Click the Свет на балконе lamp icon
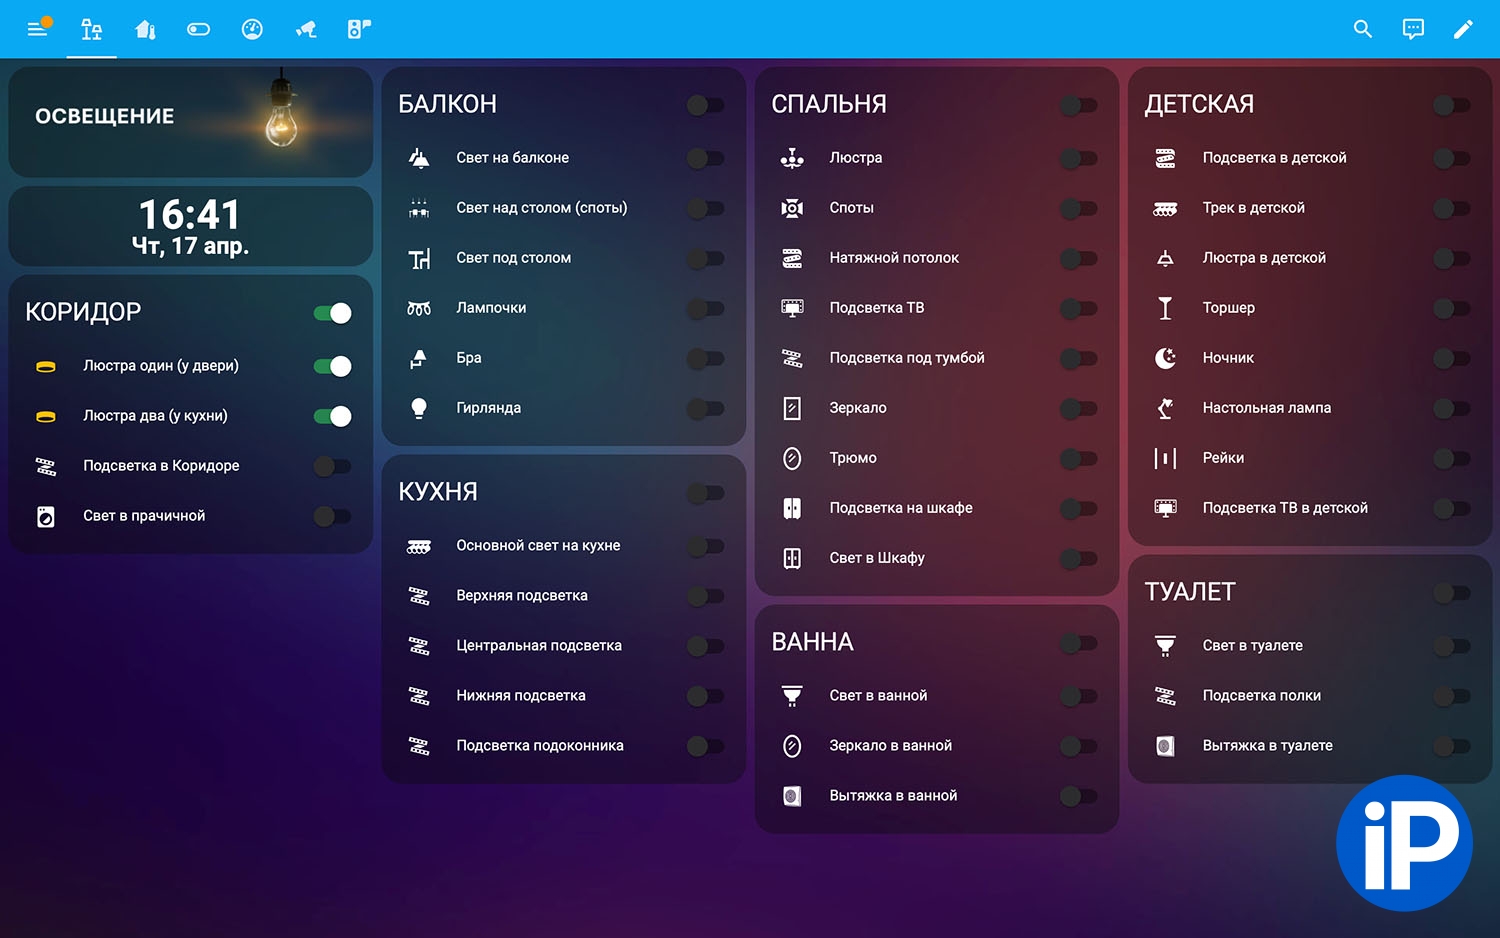 point(419,158)
